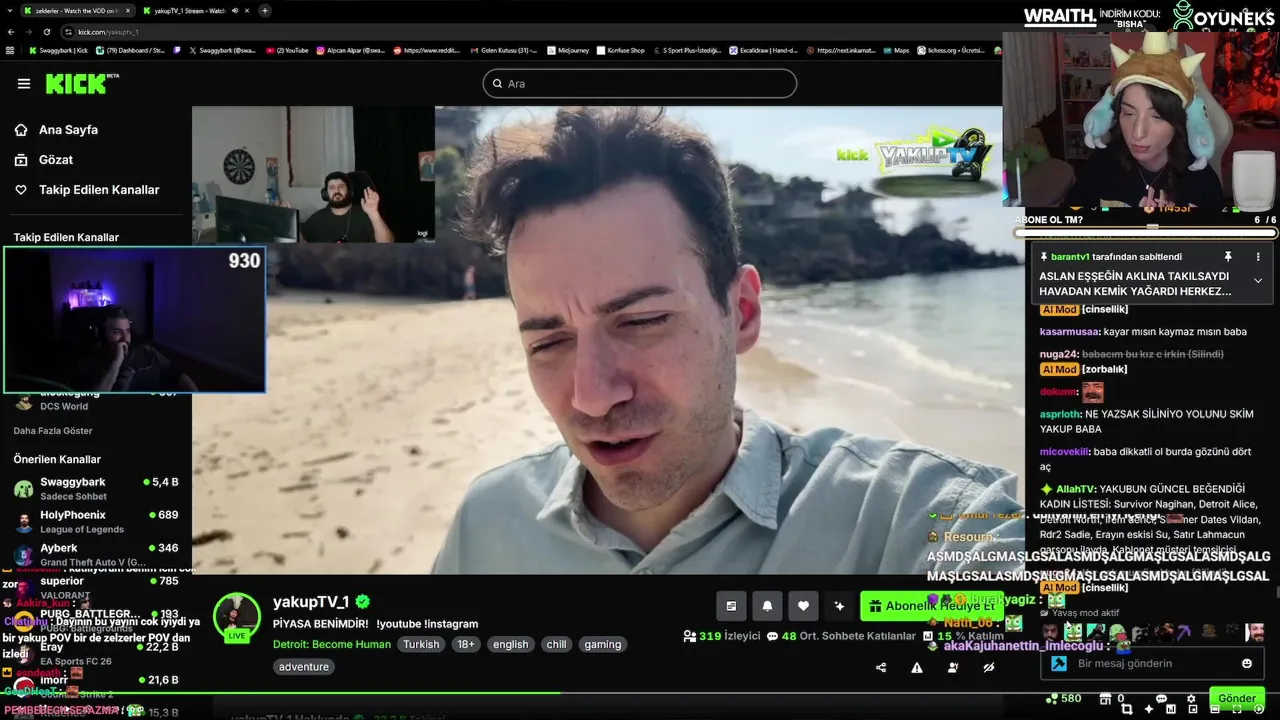Click the browser back arrow
Viewport: 1280px width, 720px height.
pyautogui.click(x=10, y=32)
